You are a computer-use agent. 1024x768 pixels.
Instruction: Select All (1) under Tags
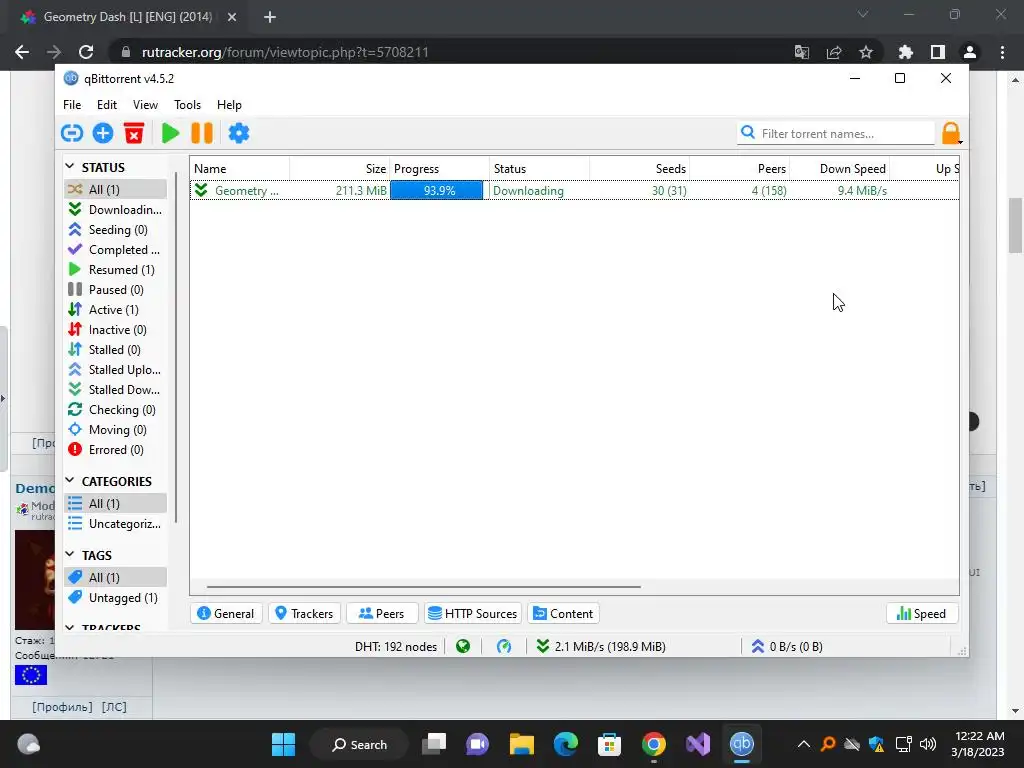(x=116, y=577)
